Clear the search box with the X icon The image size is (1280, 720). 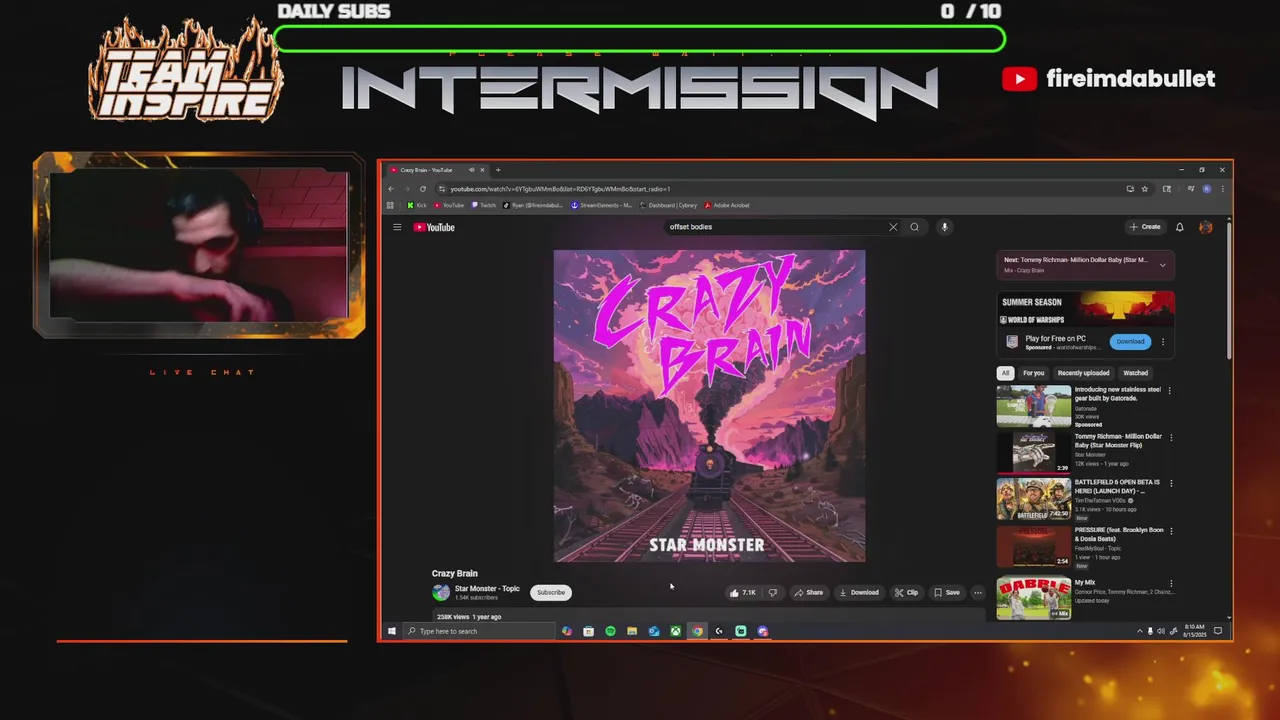(893, 227)
